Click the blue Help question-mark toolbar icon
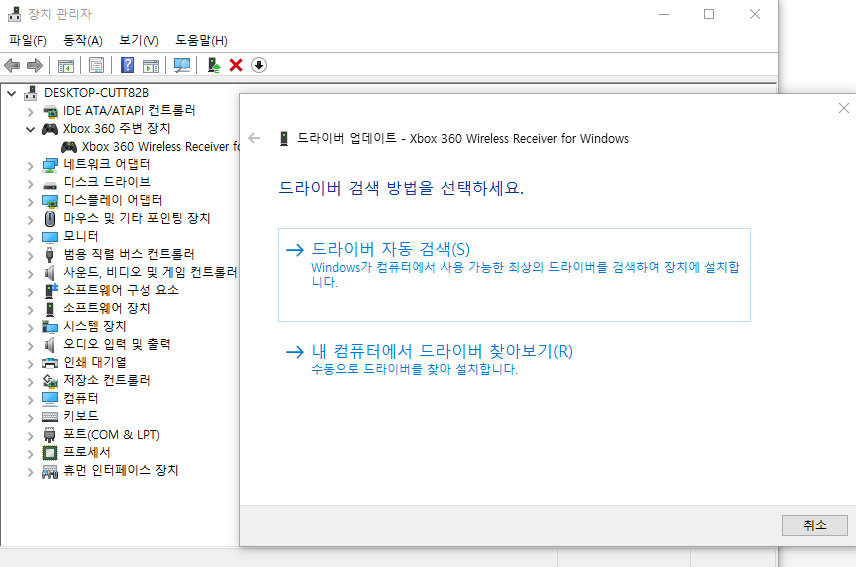 pos(127,65)
